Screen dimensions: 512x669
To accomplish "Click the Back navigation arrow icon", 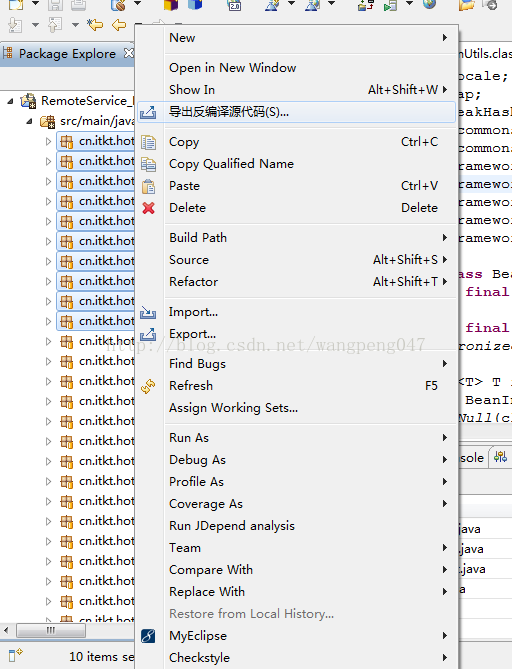I will pyautogui.click(x=119, y=25).
